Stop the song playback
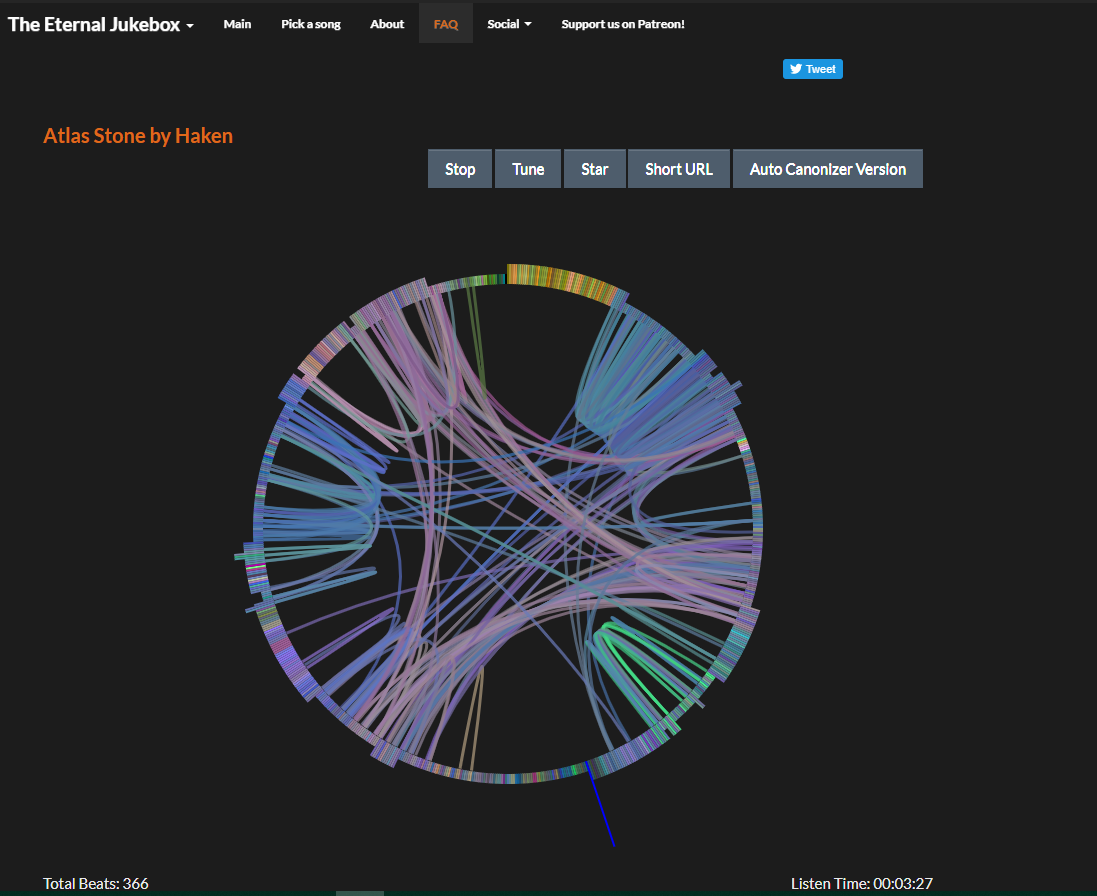 click(460, 169)
